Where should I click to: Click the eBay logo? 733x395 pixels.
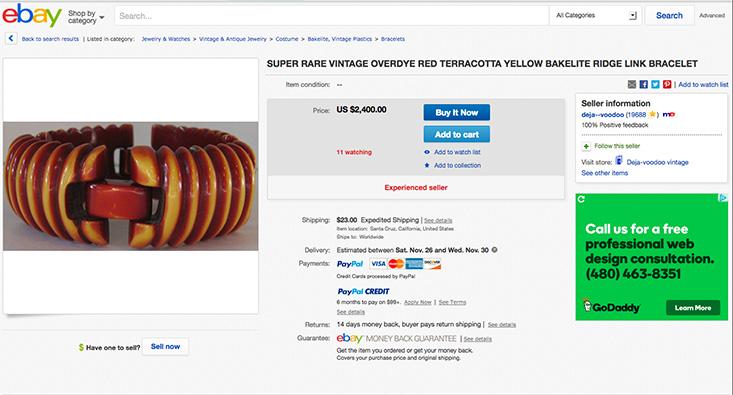tap(32, 15)
